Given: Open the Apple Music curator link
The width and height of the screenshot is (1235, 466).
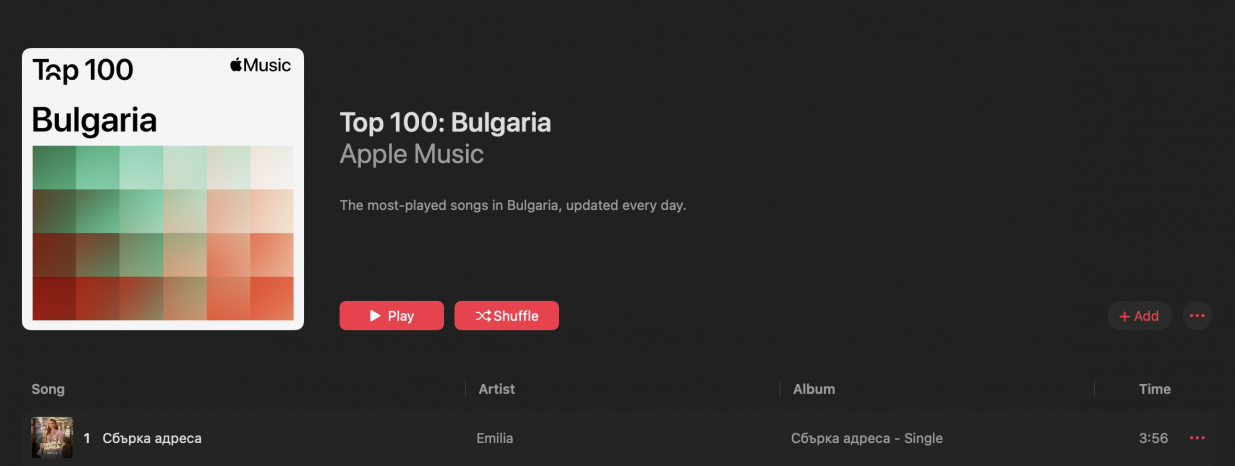Looking at the screenshot, I should click(x=411, y=154).
